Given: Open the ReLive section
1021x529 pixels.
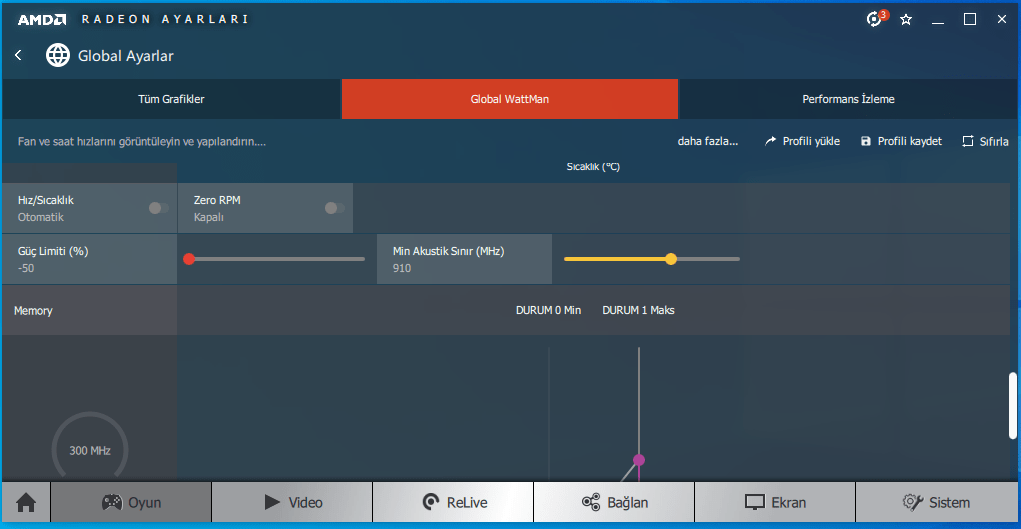Looking at the screenshot, I should [453, 502].
